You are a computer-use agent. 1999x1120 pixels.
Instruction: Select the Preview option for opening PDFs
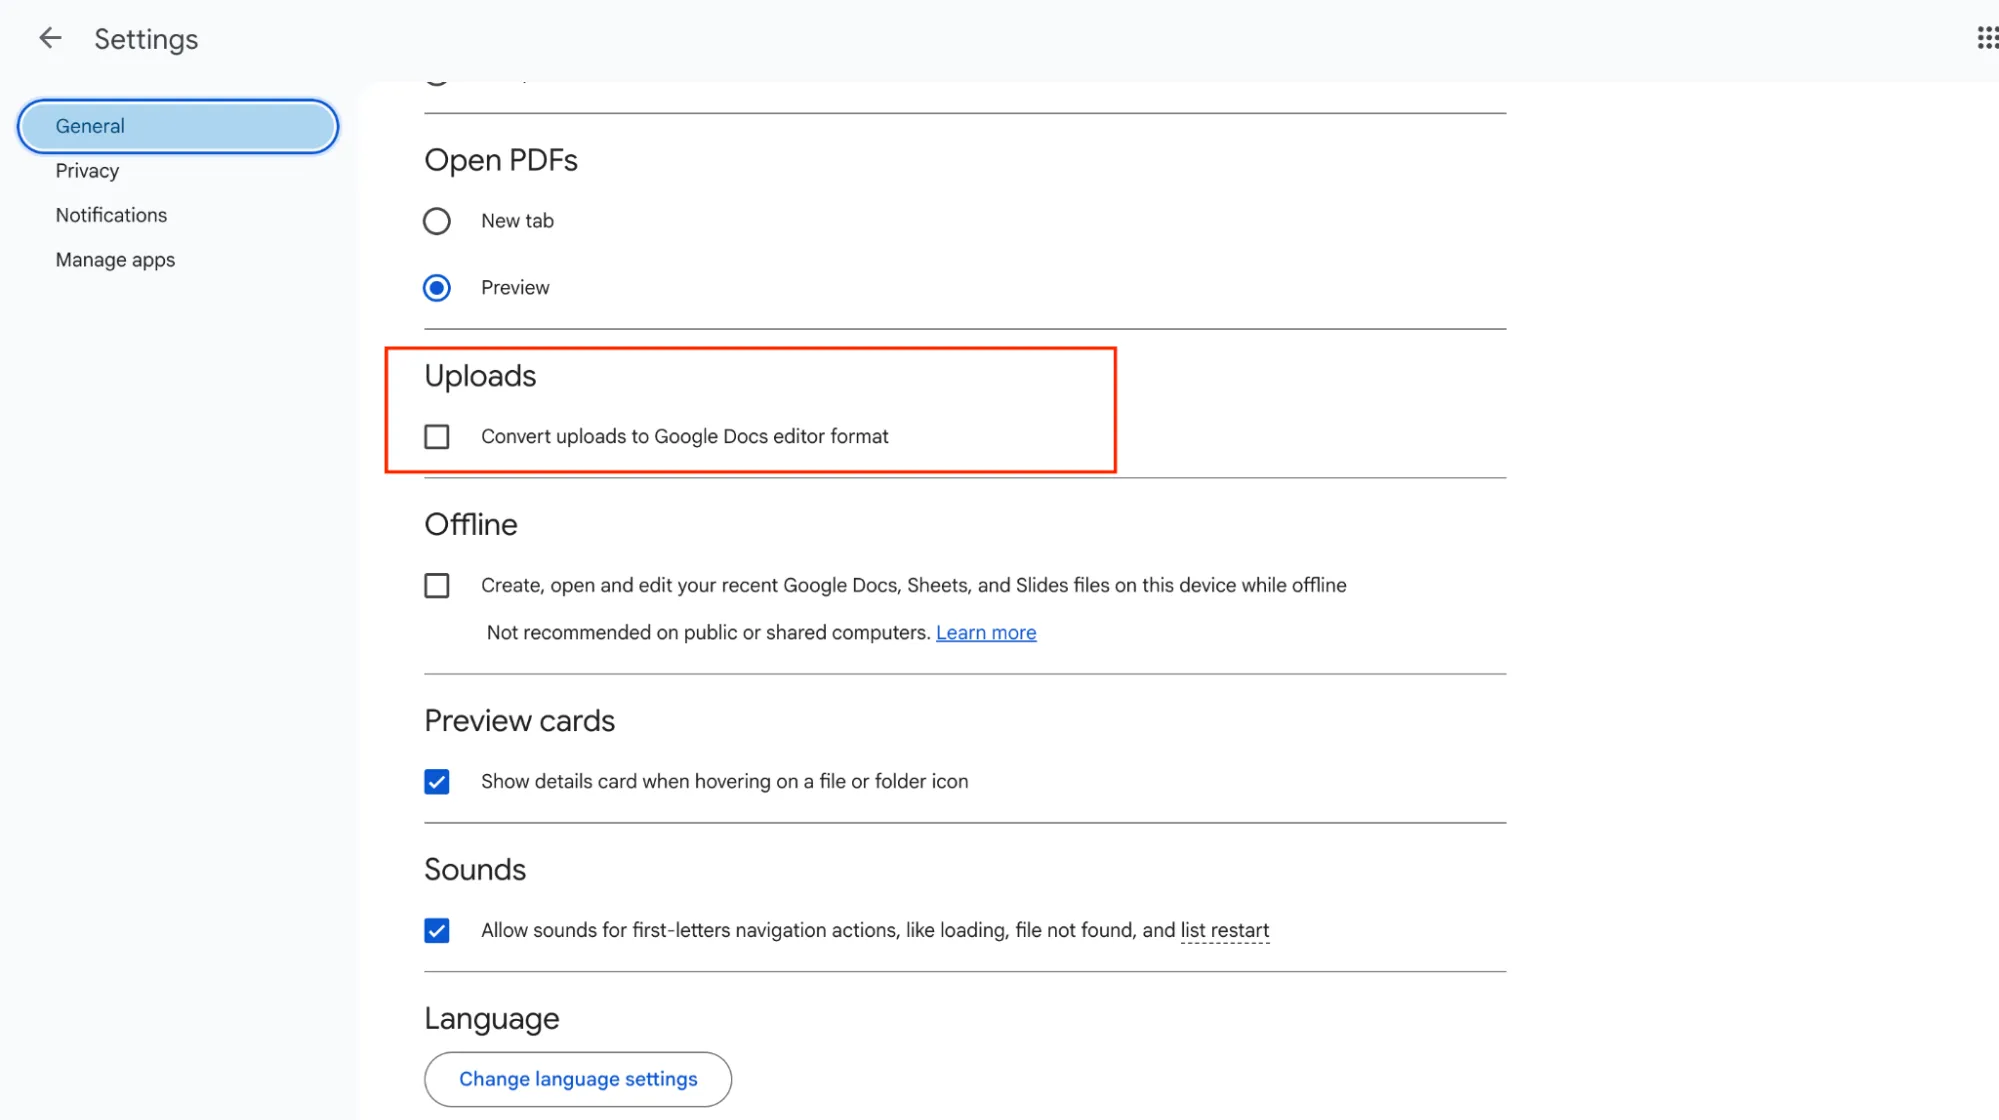[437, 287]
